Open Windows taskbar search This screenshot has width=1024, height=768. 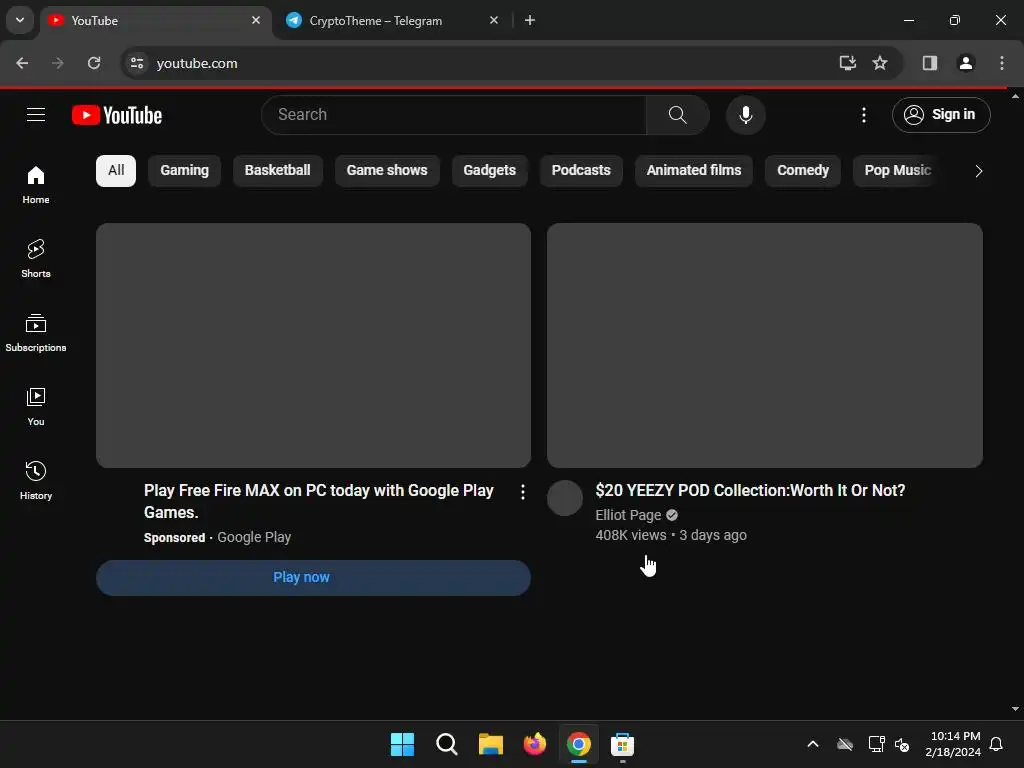[447, 744]
